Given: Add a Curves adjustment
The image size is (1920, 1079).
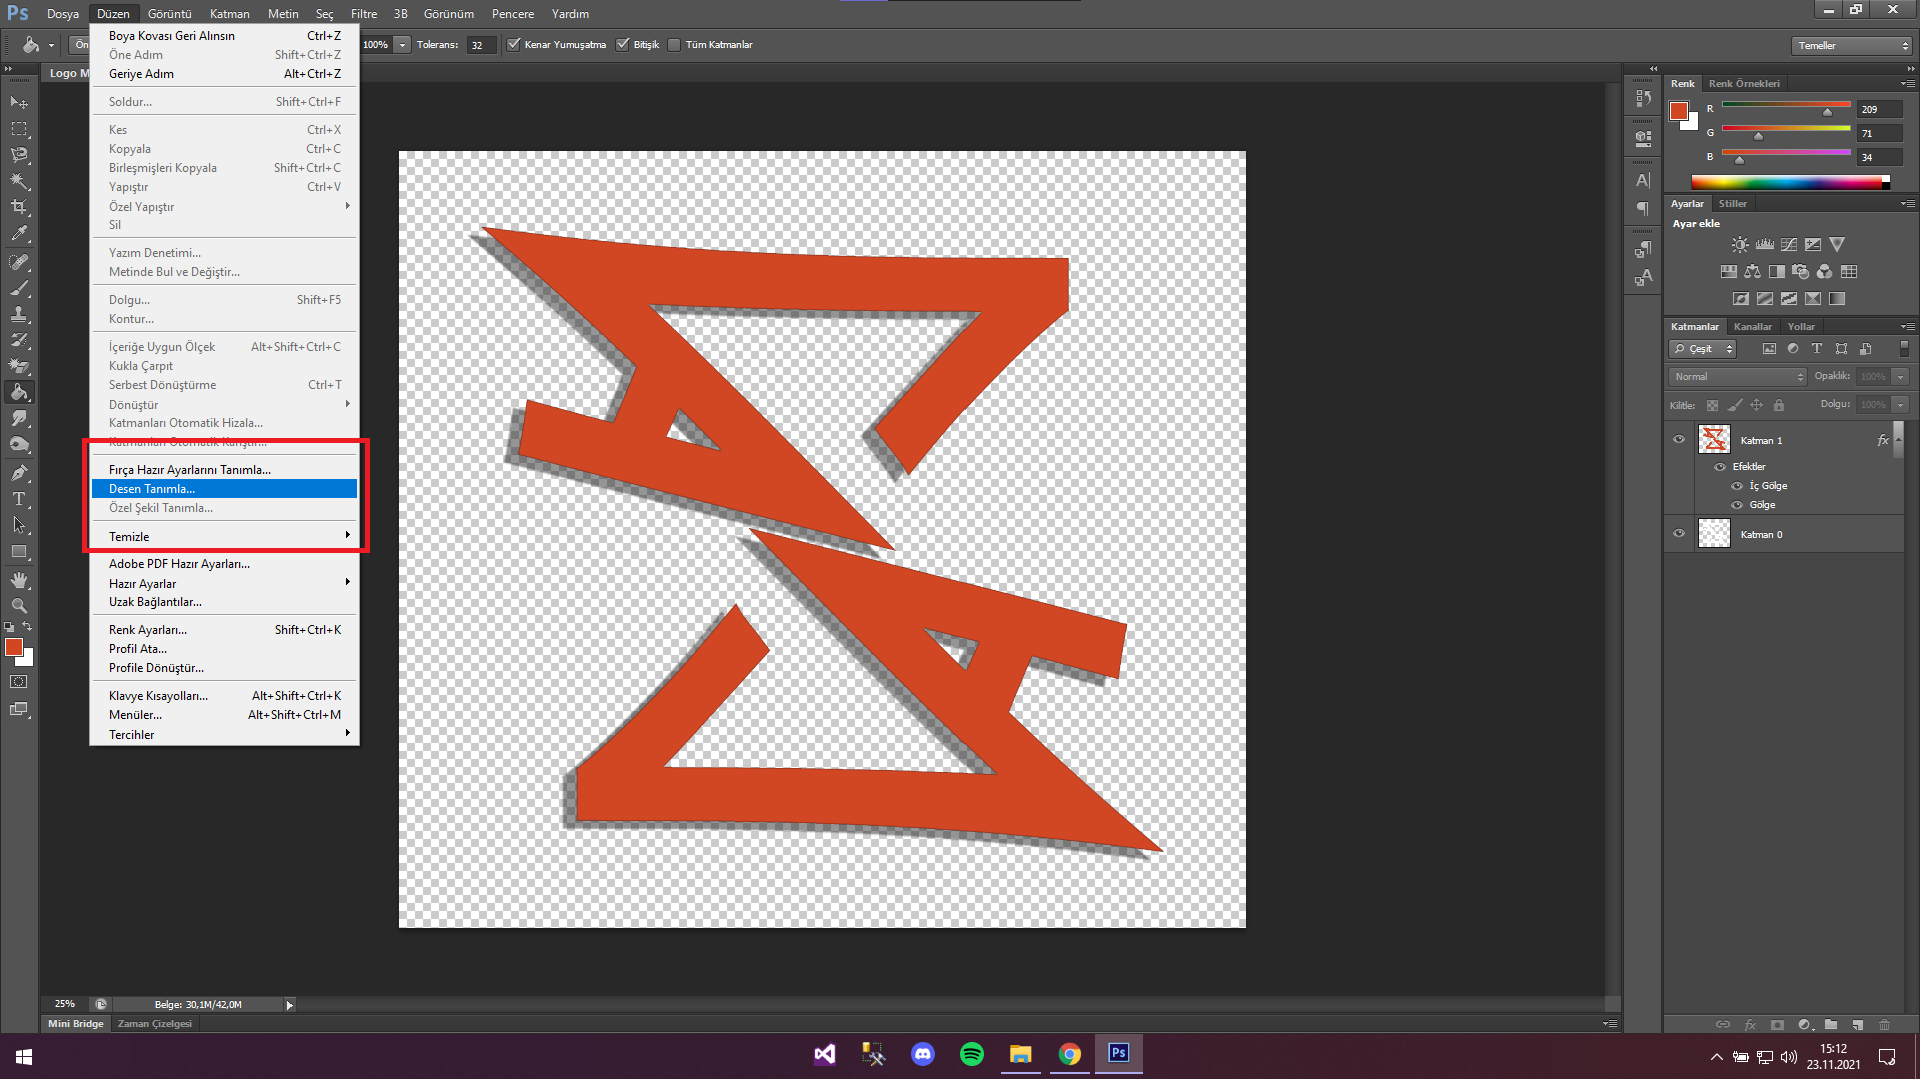Looking at the screenshot, I should click(x=1789, y=245).
